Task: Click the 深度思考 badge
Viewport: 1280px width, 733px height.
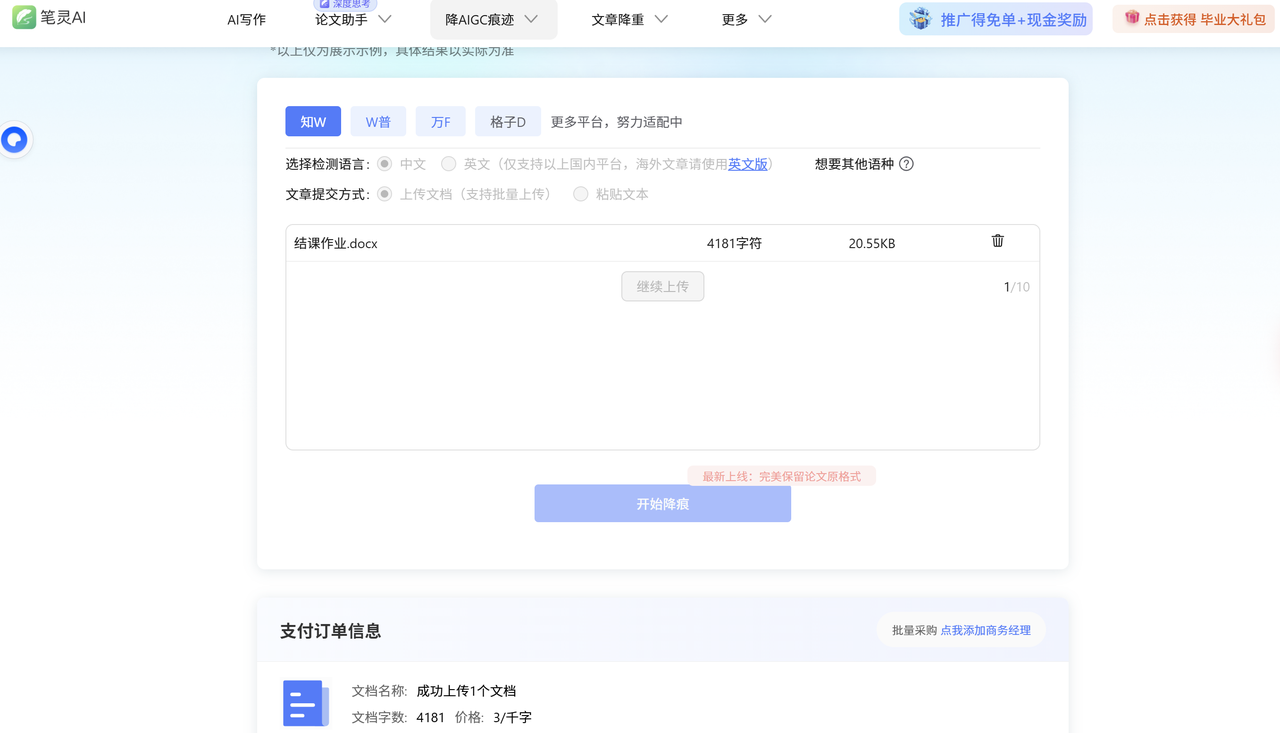Action: [x=345, y=5]
